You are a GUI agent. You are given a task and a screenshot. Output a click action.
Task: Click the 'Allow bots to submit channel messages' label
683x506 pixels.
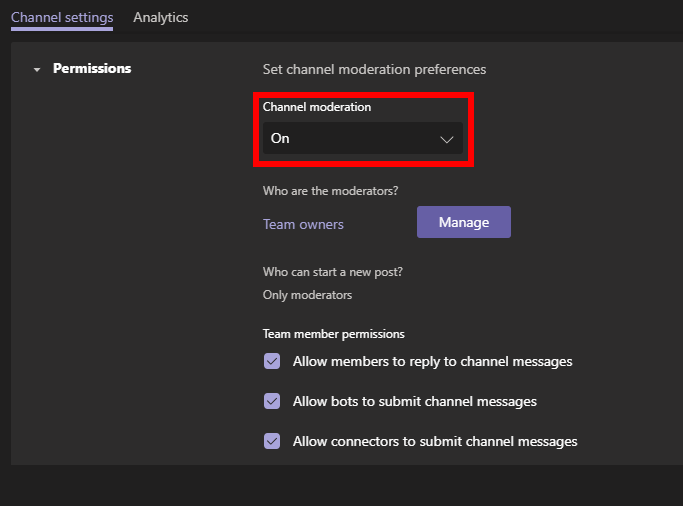pos(415,401)
